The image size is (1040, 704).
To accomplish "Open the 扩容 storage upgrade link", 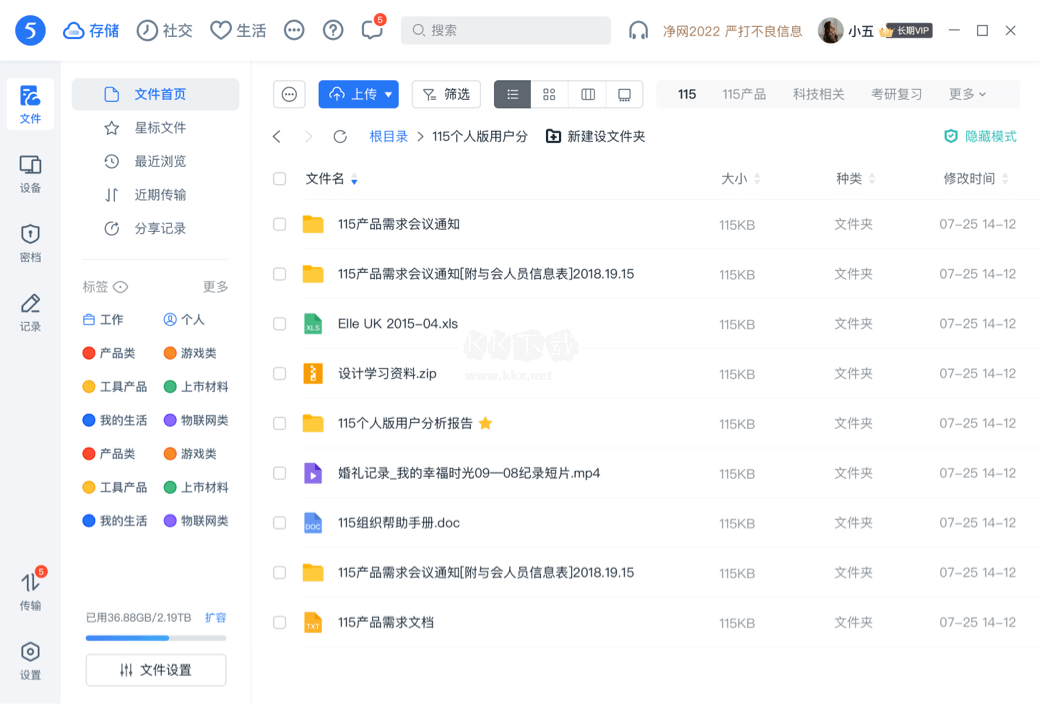I will click(x=216, y=618).
